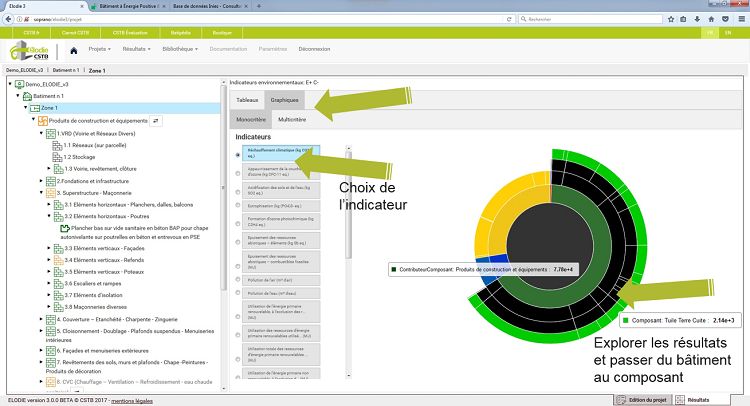Click the Résultats icon in footer
The width and height of the screenshot is (750, 406).
(x=680, y=400)
